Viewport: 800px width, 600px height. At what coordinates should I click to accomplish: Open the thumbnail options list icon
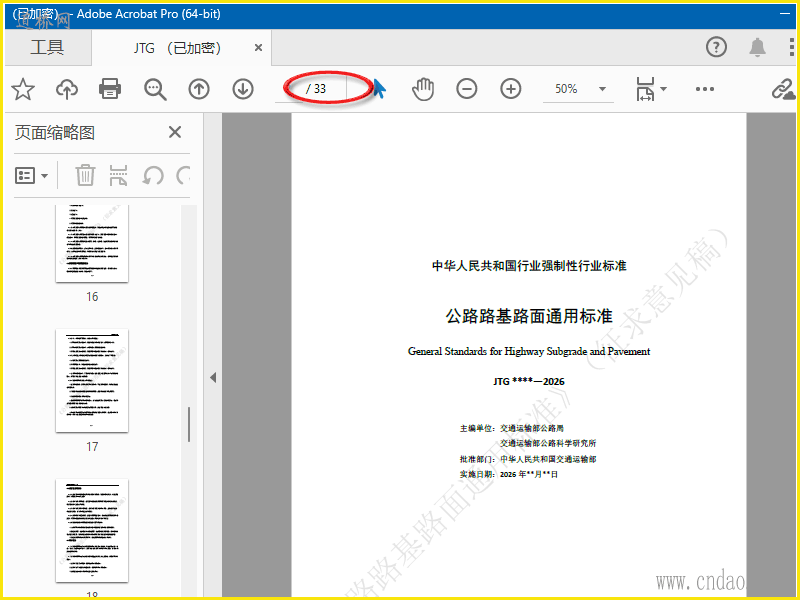click(31, 176)
